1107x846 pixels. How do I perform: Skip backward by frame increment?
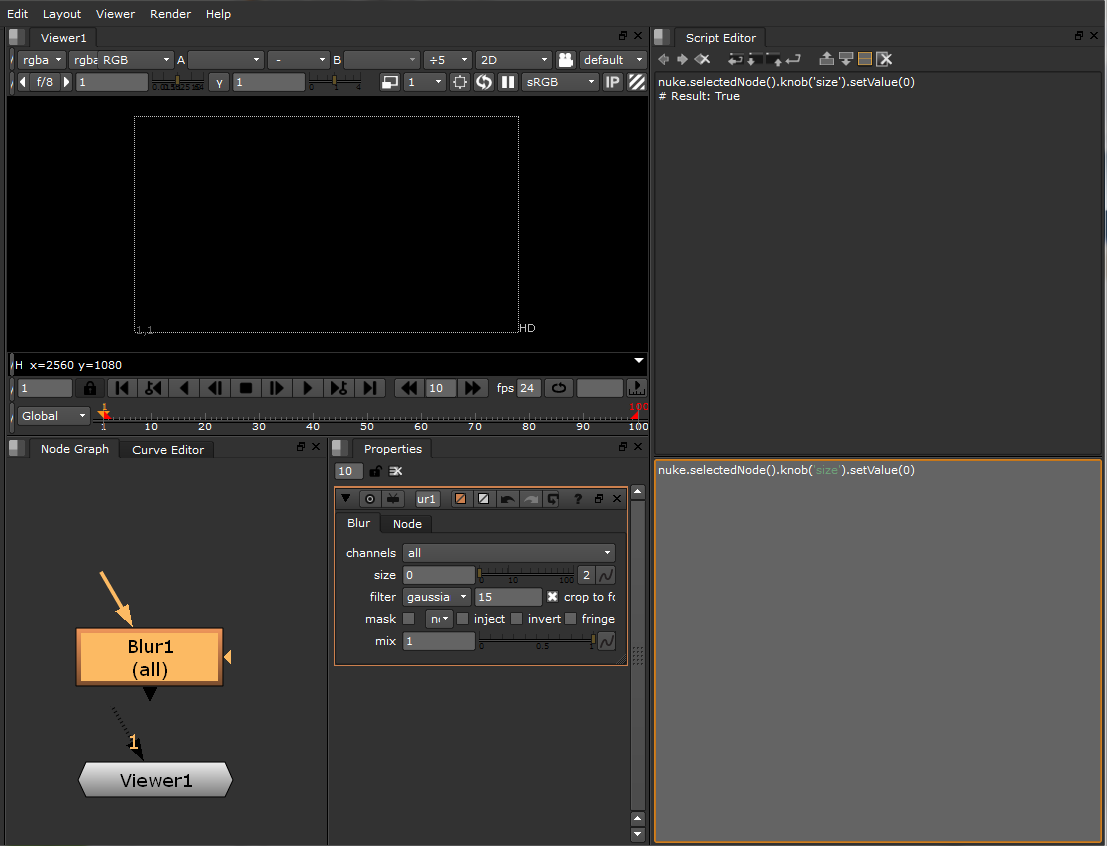(x=409, y=388)
